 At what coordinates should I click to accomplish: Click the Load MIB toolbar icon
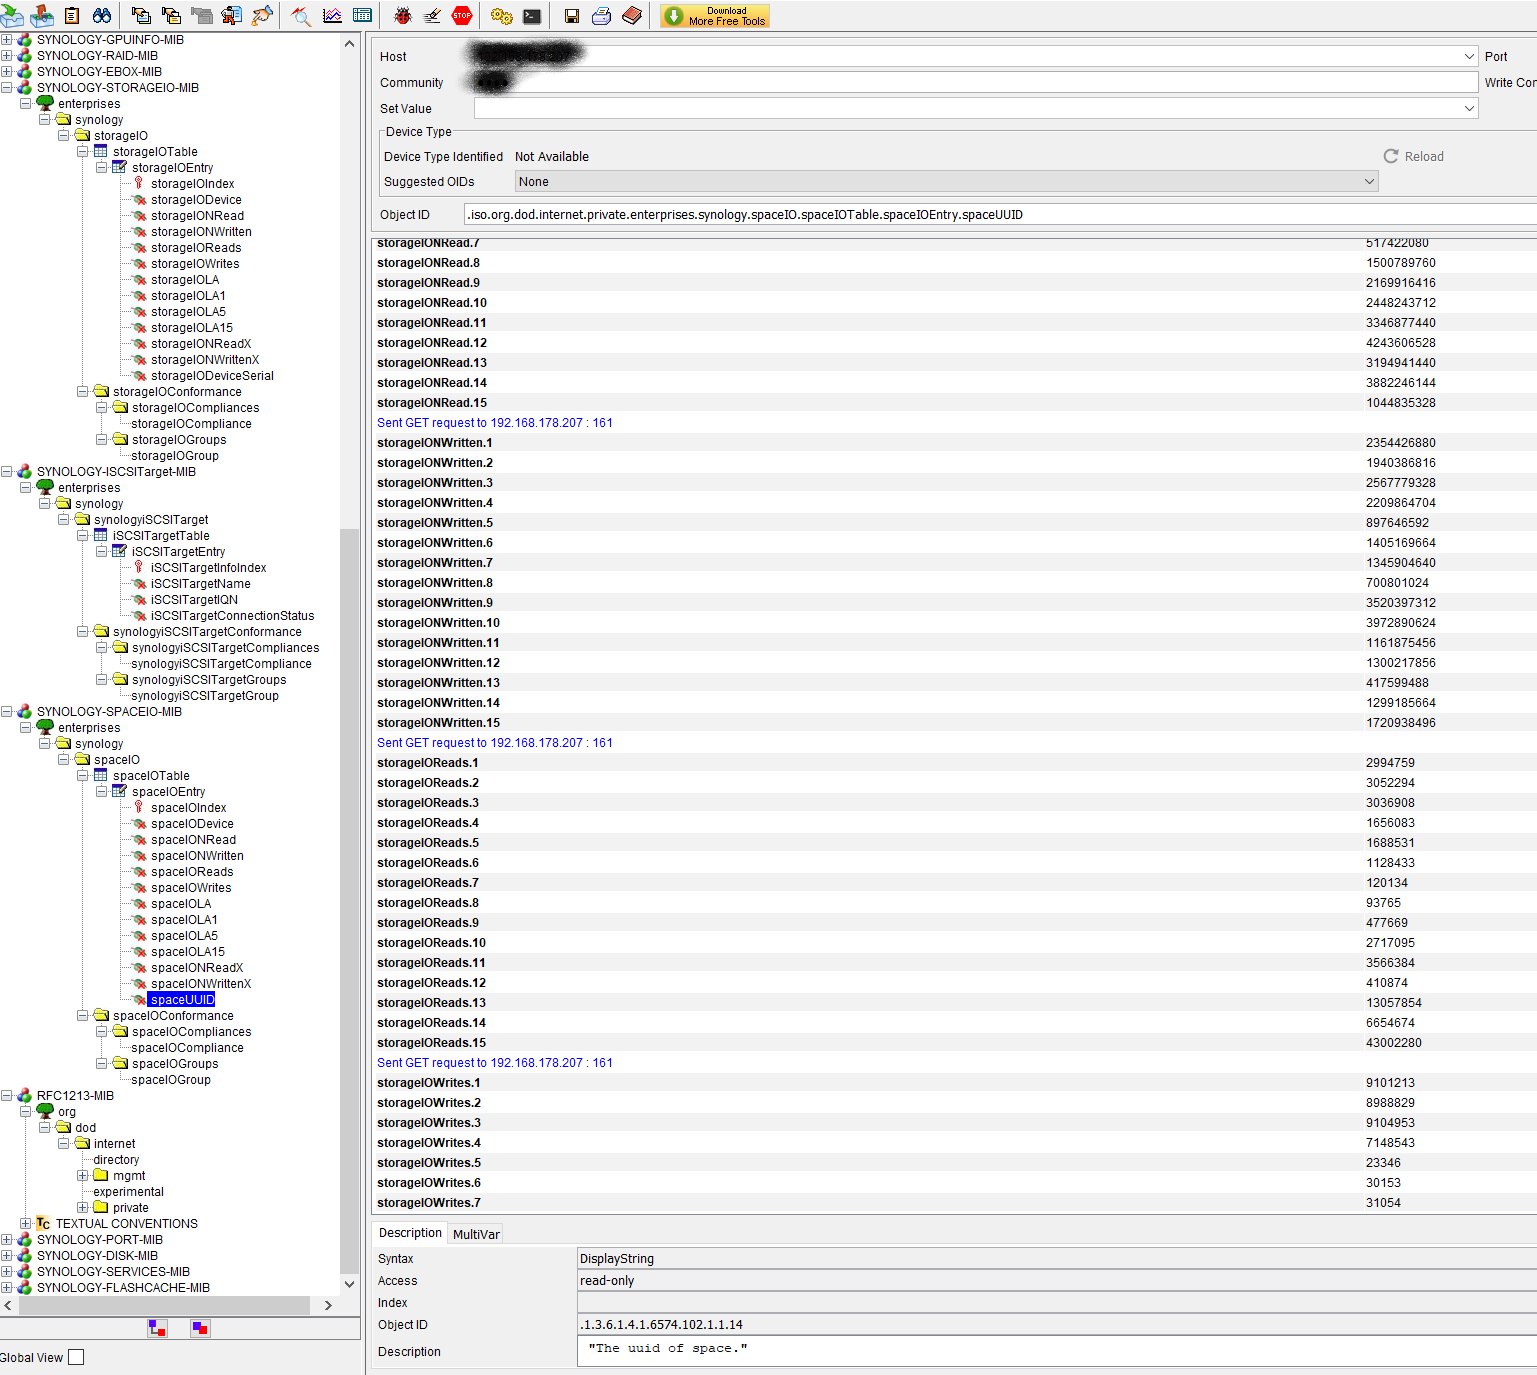tap(11, 16)
